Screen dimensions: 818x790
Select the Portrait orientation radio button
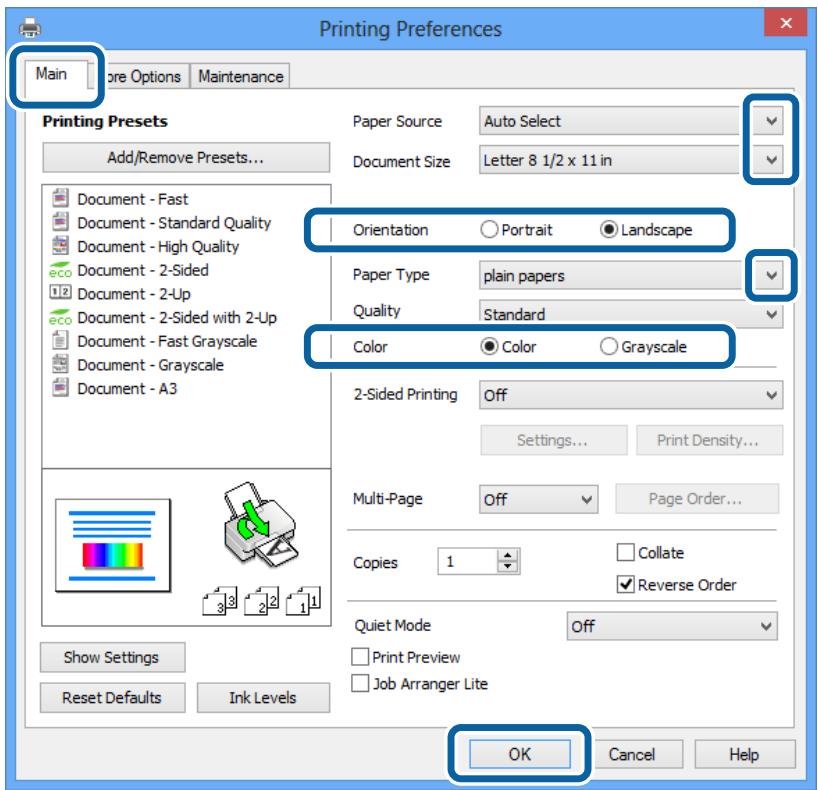489,230
